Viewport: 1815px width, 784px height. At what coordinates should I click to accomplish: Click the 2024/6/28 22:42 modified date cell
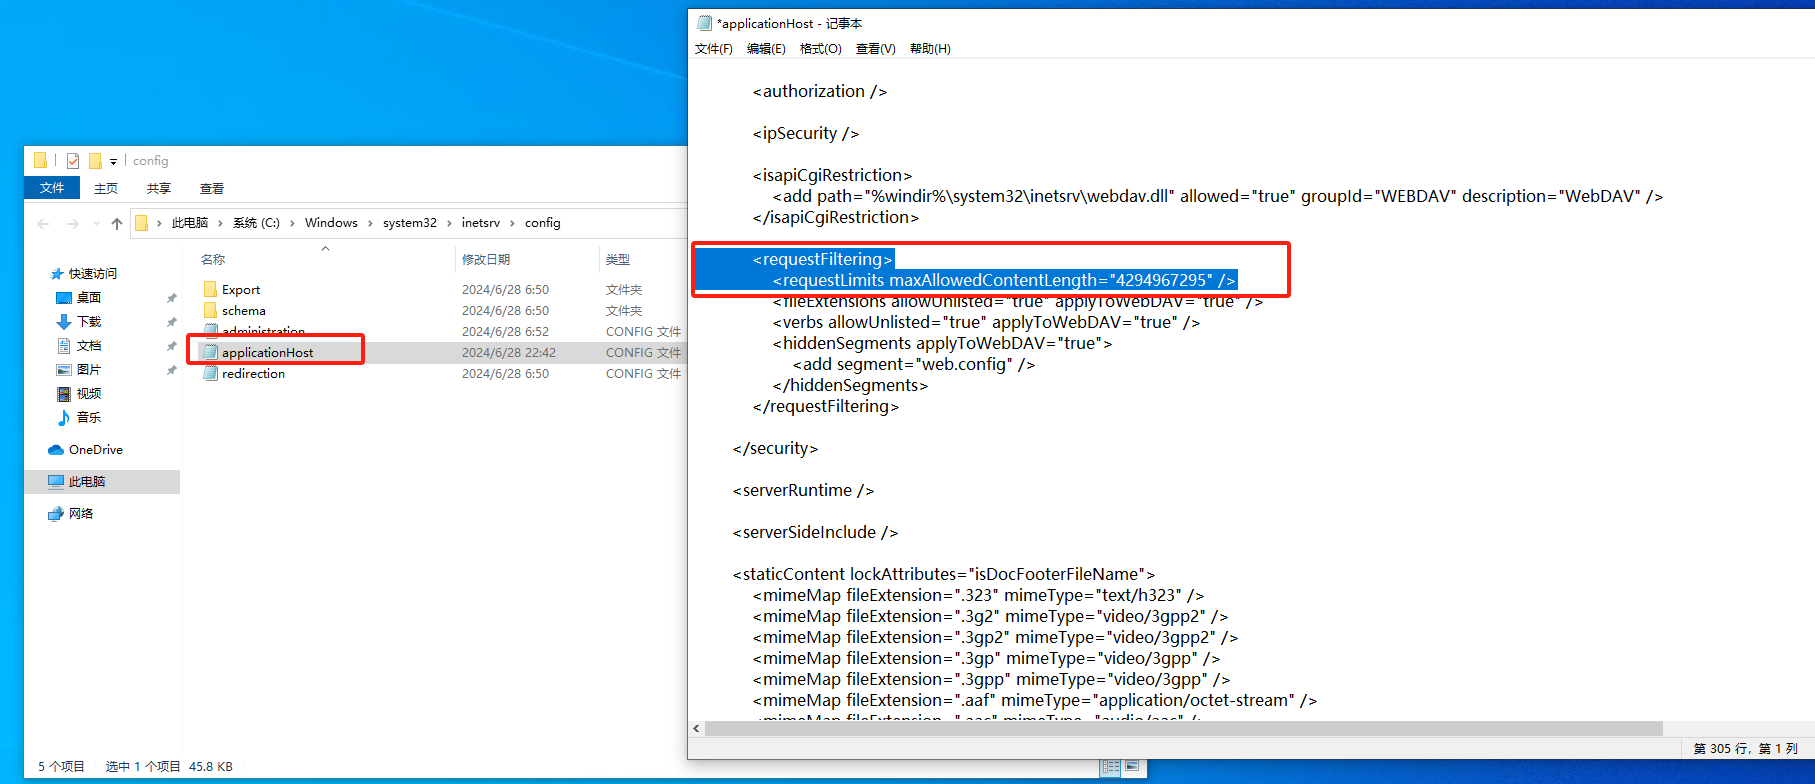[509, 352]
